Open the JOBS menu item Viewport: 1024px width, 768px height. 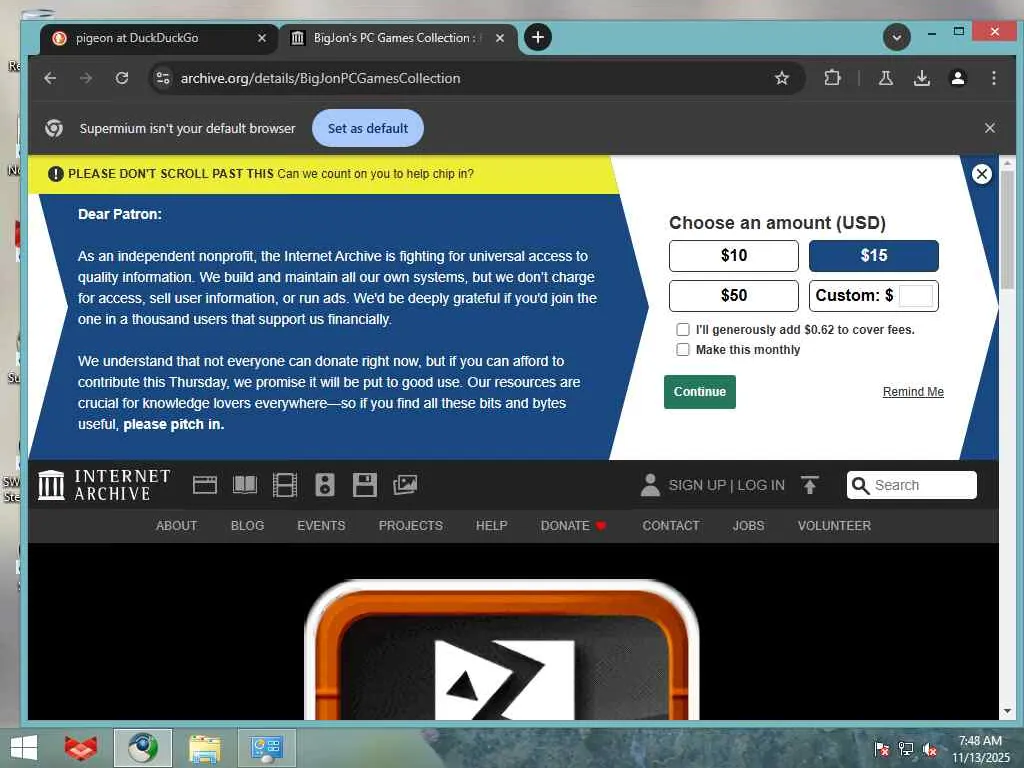[748, 526]
